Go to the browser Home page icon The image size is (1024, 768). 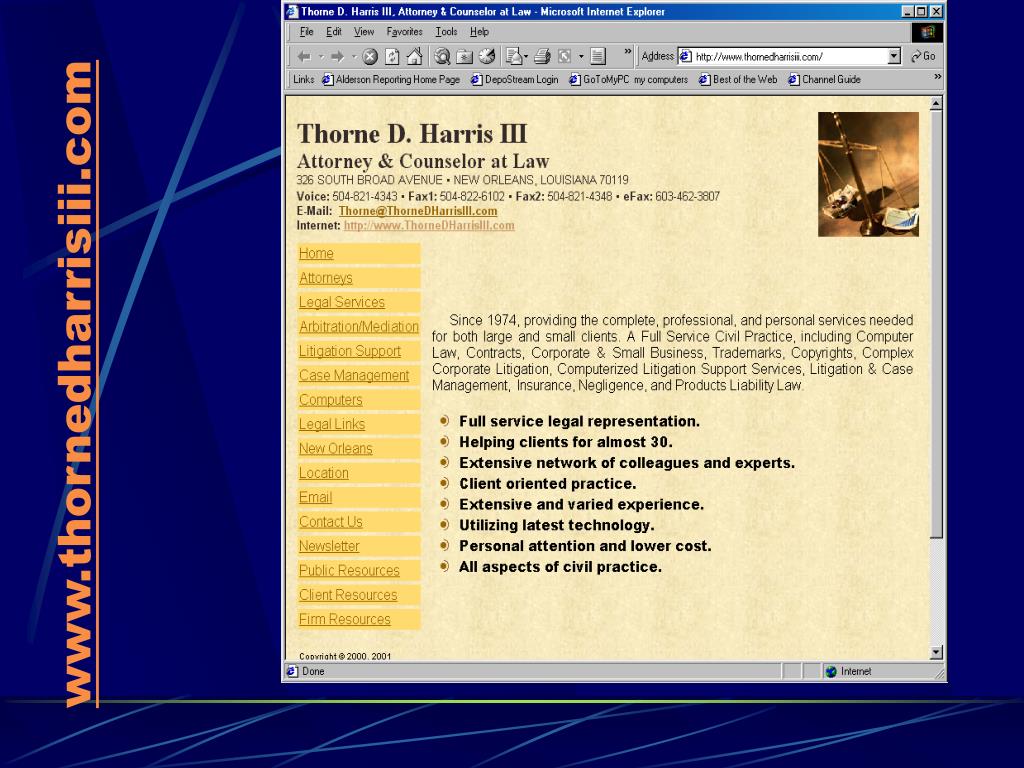click(415, 57)
